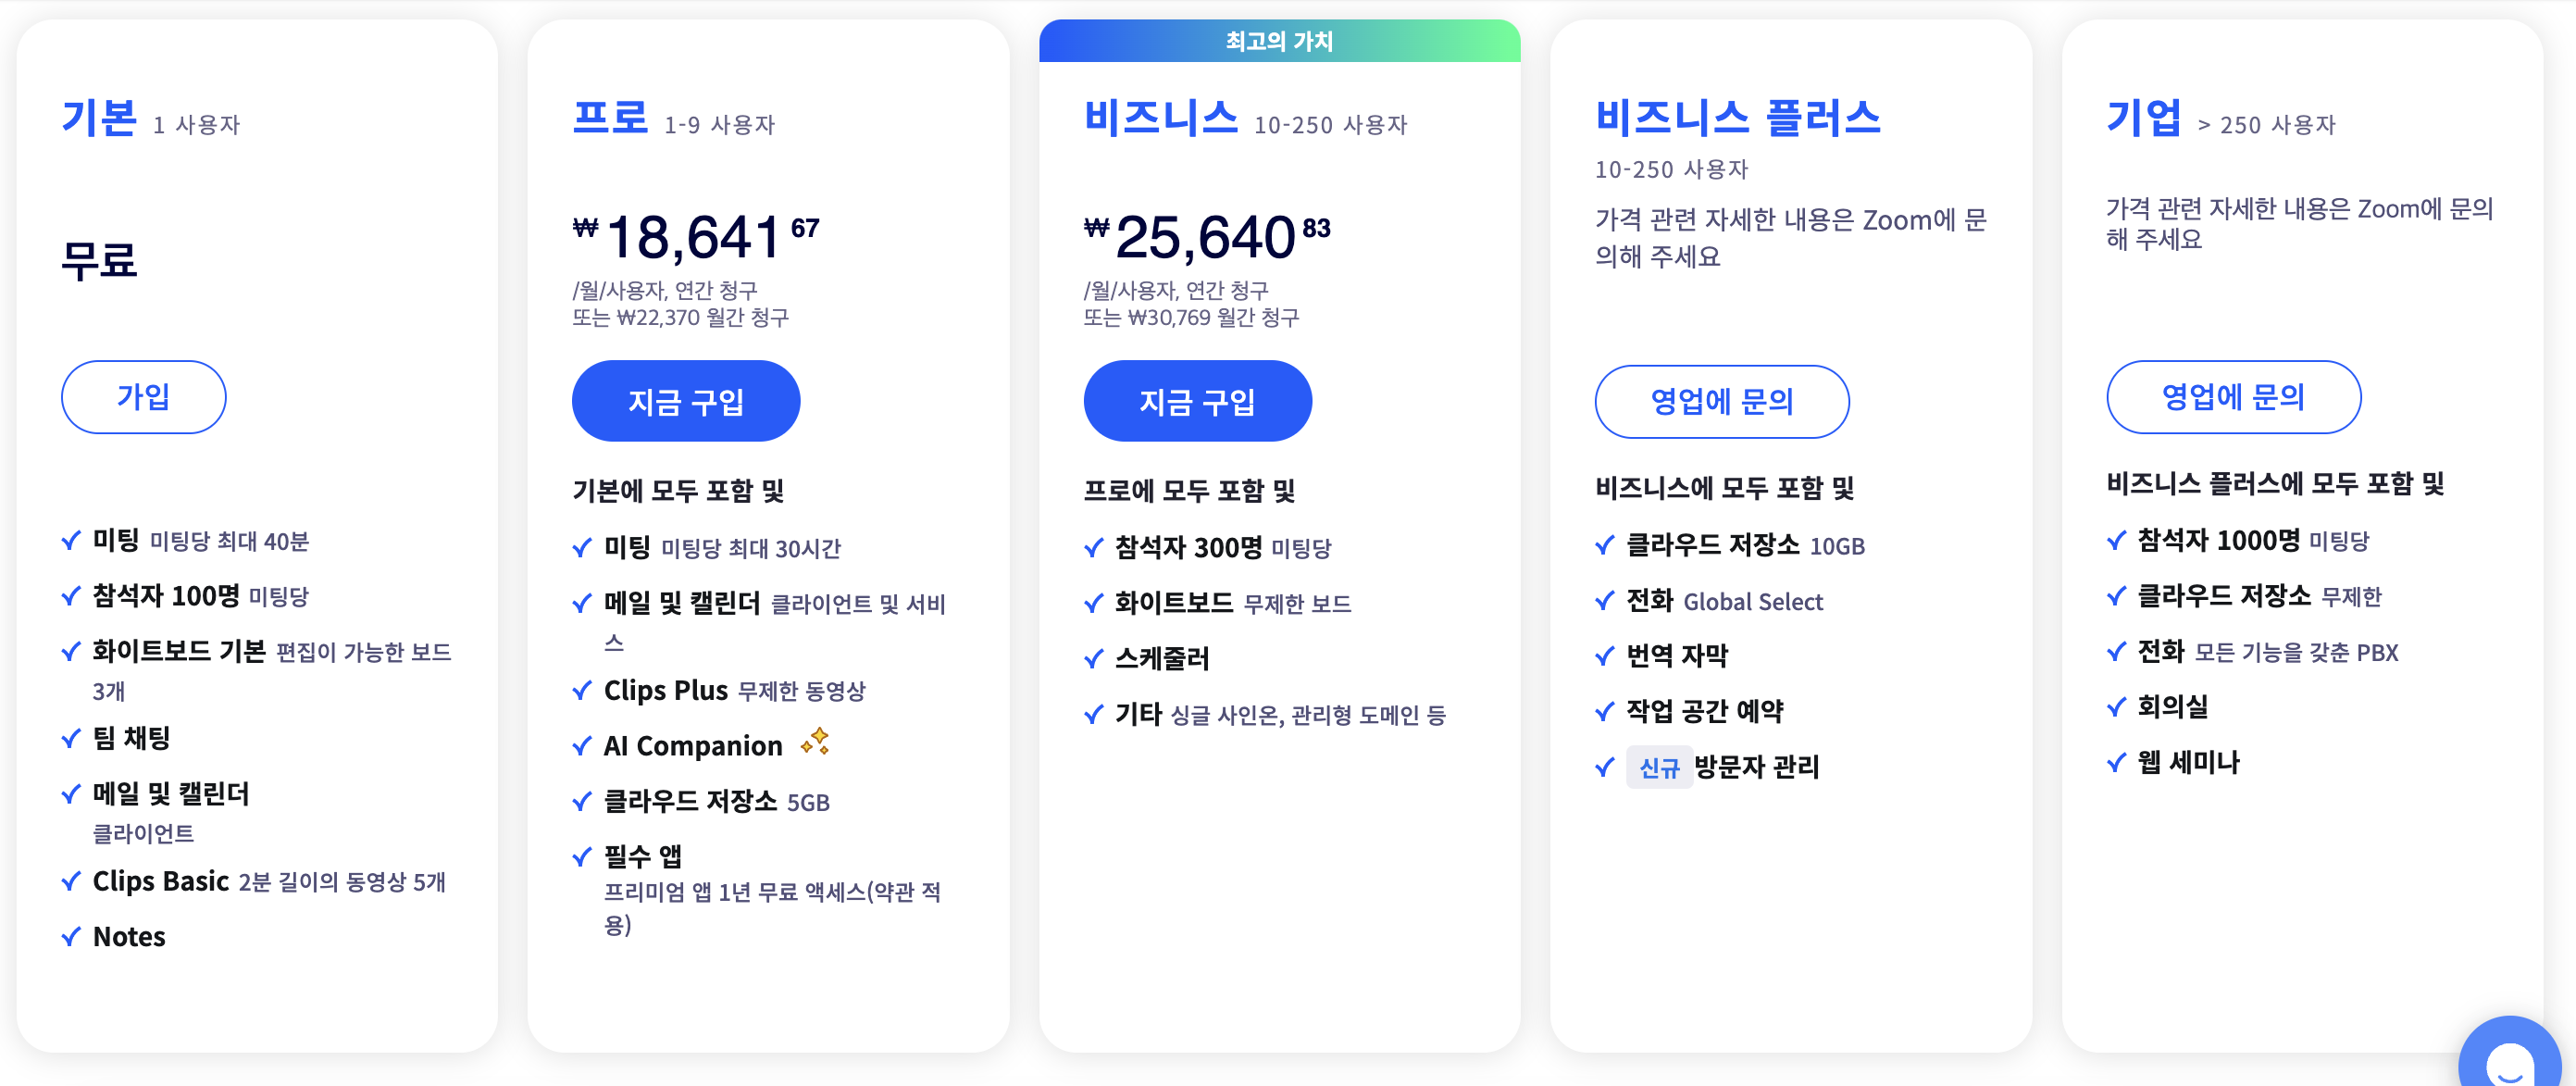
Task: Click the 신규 badge near 방문자 관리
Action: [1659, 769]
